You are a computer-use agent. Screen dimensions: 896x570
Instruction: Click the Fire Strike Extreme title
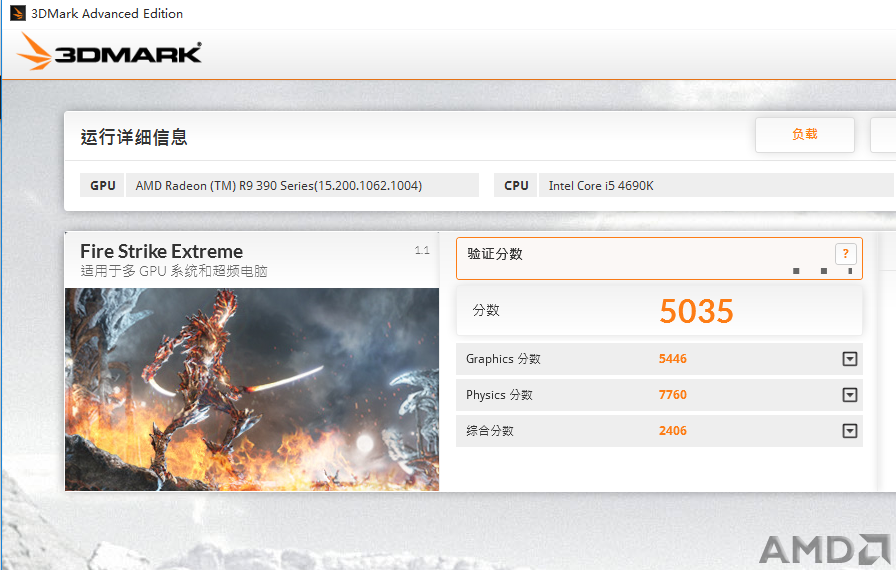[162, 251]
